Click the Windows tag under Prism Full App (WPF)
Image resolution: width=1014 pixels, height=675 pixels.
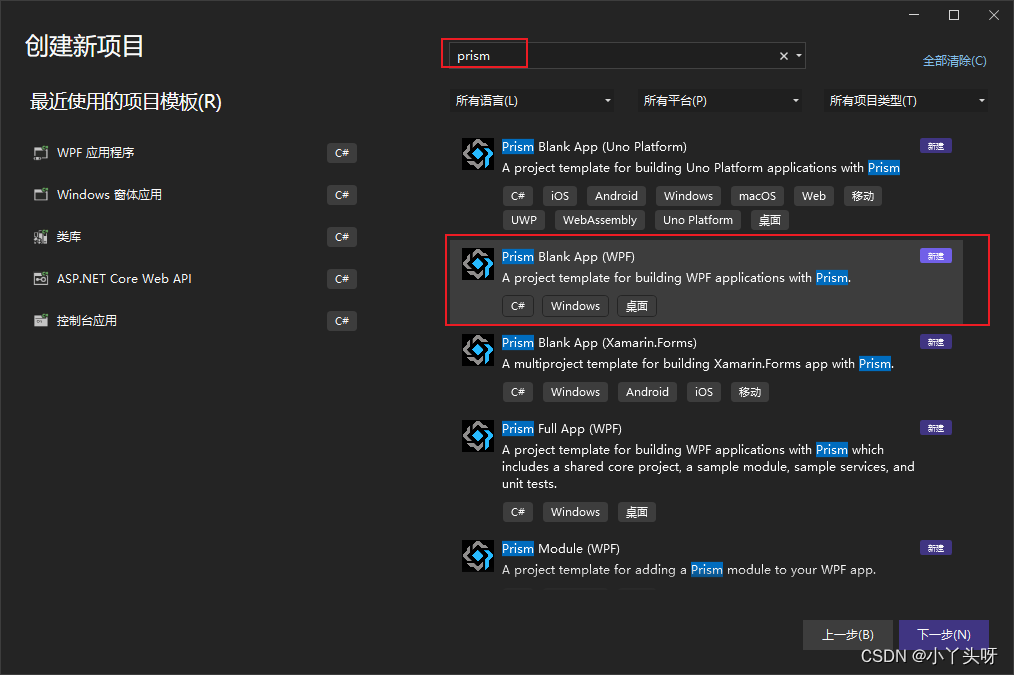point(576,512)
